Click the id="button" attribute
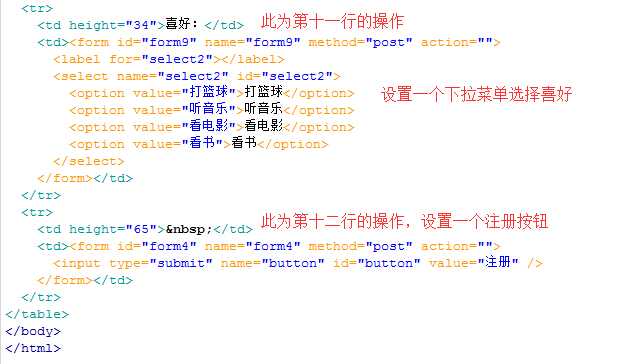635x364 pixels. [377, 263]
